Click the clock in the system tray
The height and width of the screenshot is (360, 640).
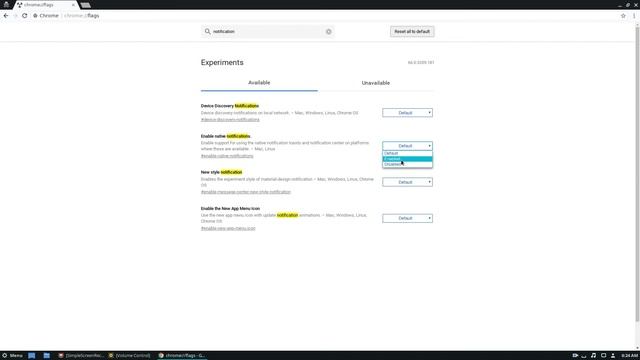click(x=629, y=356)
